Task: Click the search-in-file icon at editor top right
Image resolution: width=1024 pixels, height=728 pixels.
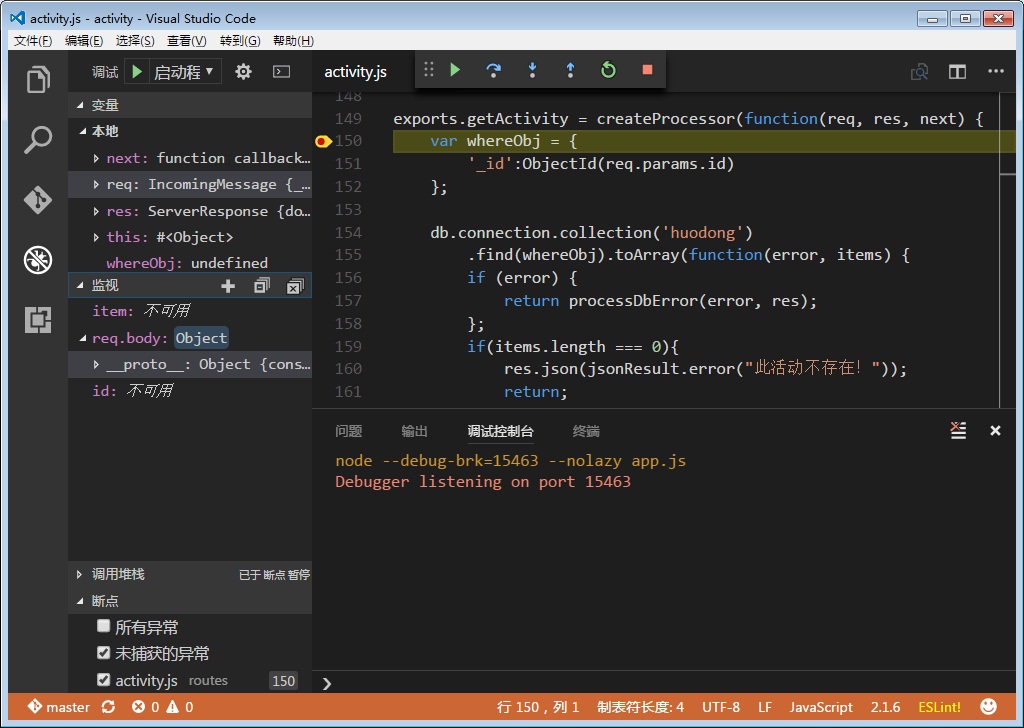Action: (919, 72)
